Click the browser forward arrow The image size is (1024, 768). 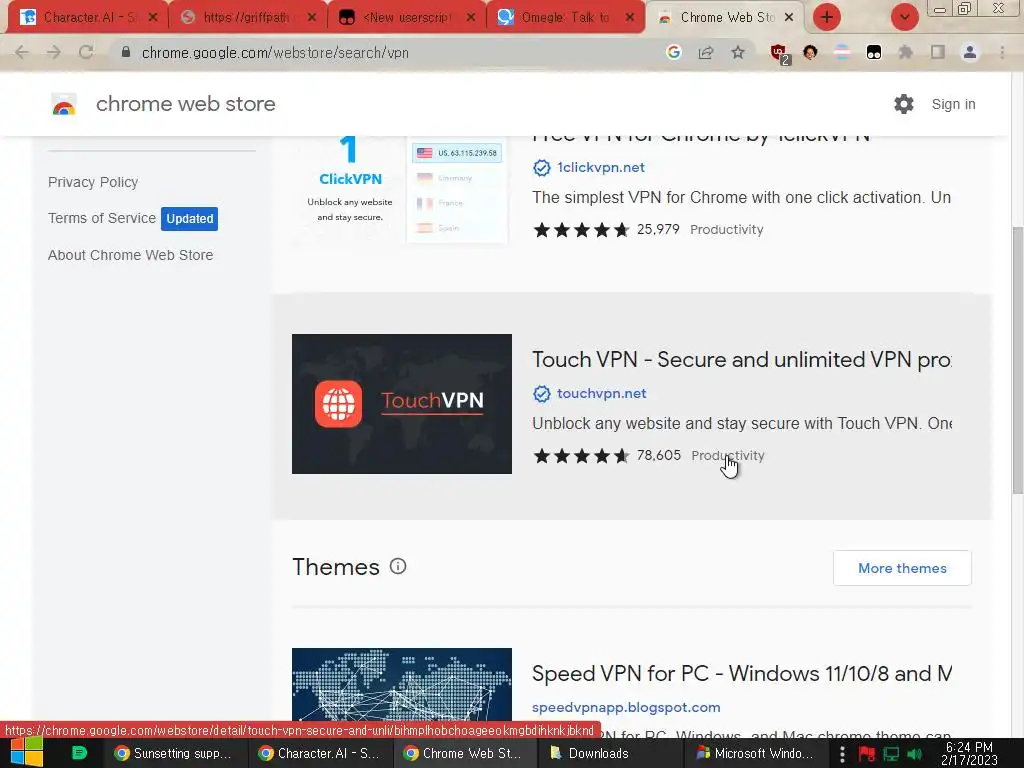pos(54,53)
